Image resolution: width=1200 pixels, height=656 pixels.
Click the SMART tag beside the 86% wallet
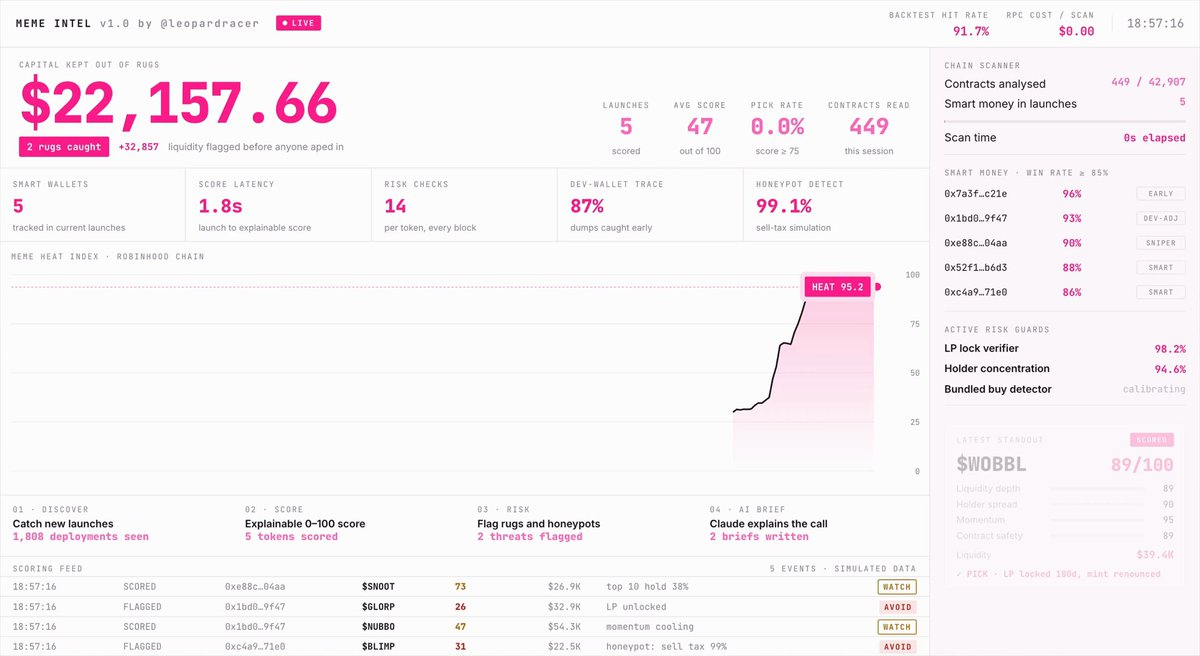coord(1161,292)
